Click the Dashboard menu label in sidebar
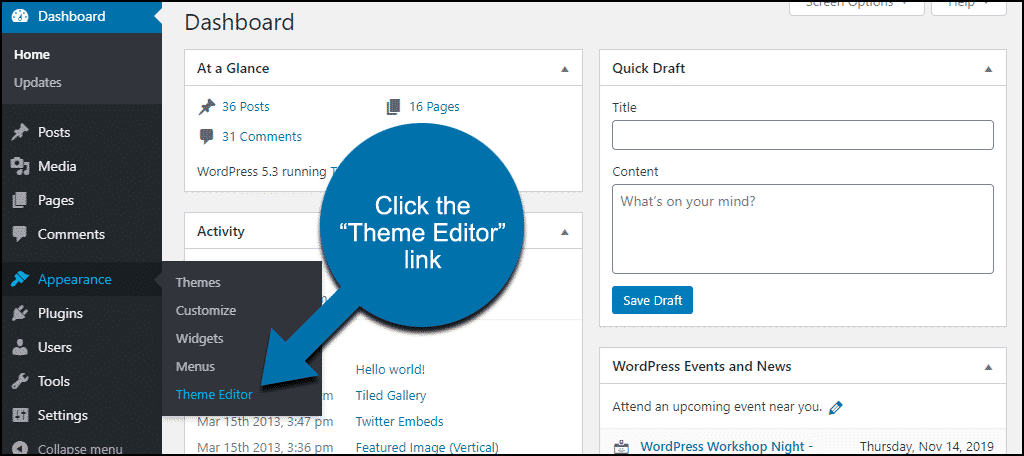This screenshot has width=1024, height=456. tap(72, 16)
